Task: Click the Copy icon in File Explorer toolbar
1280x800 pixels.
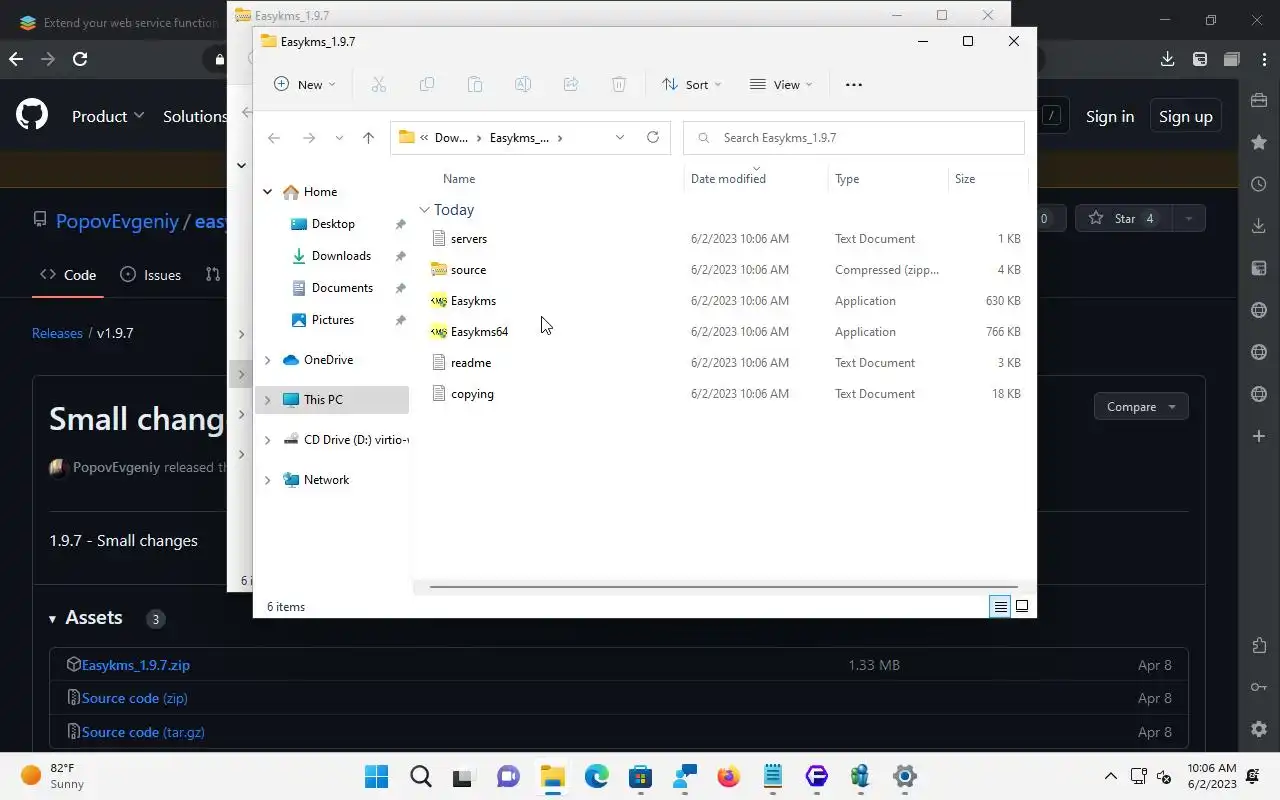Action: [427, 85]
